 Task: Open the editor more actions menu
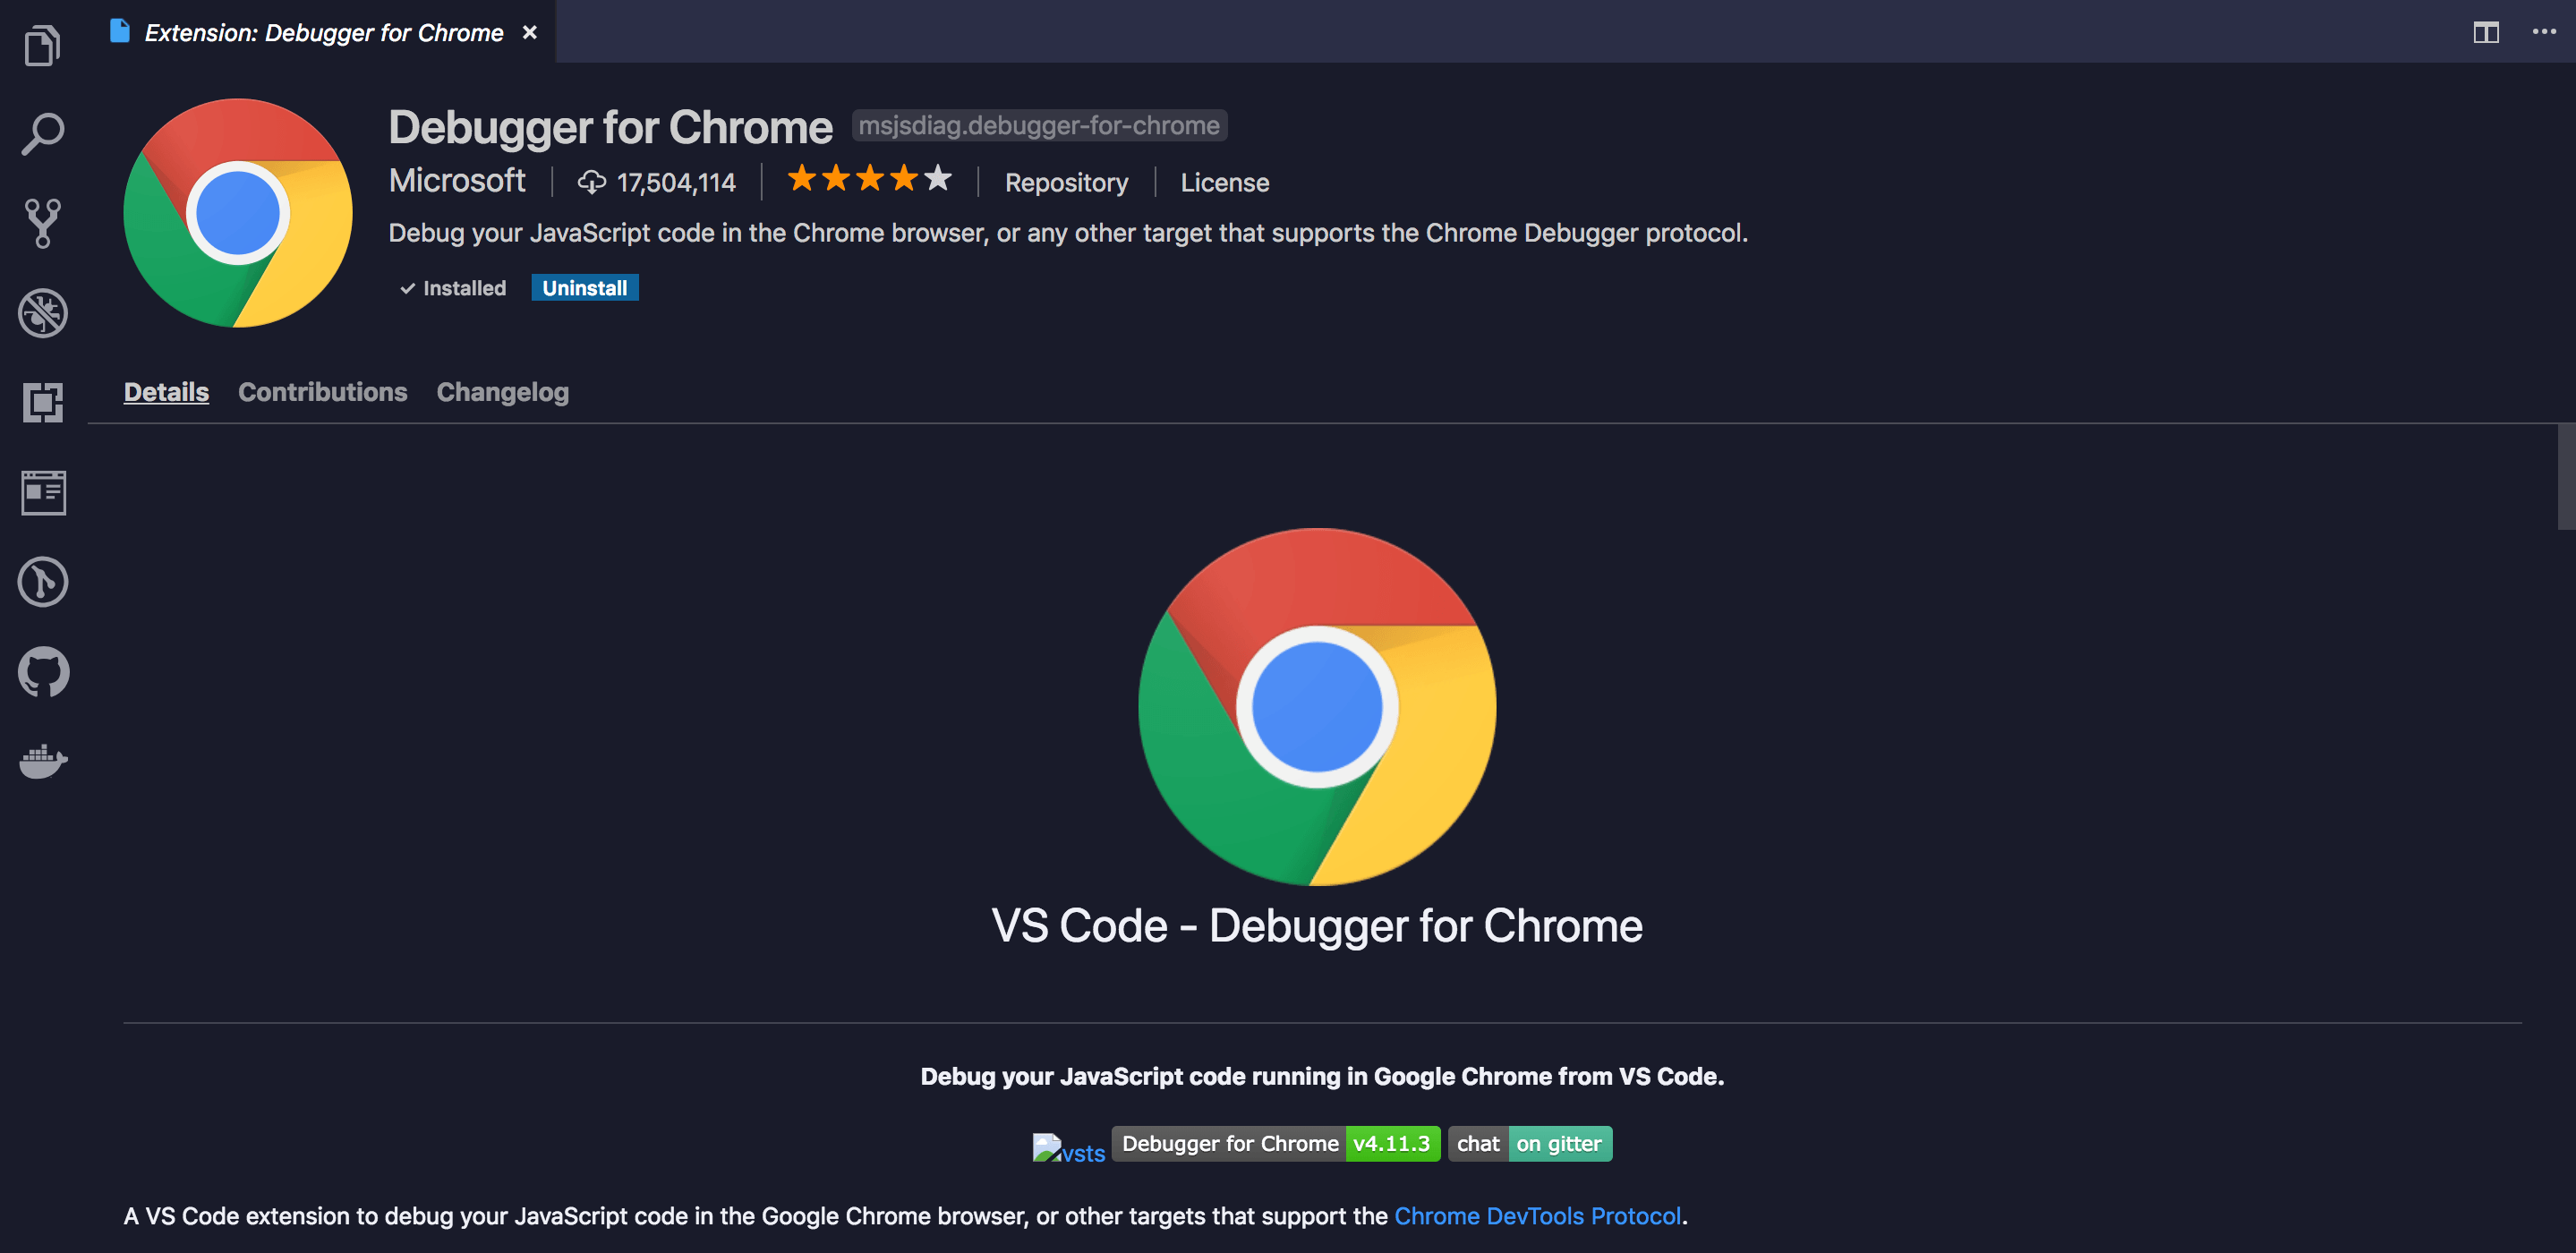(2544, 32)
